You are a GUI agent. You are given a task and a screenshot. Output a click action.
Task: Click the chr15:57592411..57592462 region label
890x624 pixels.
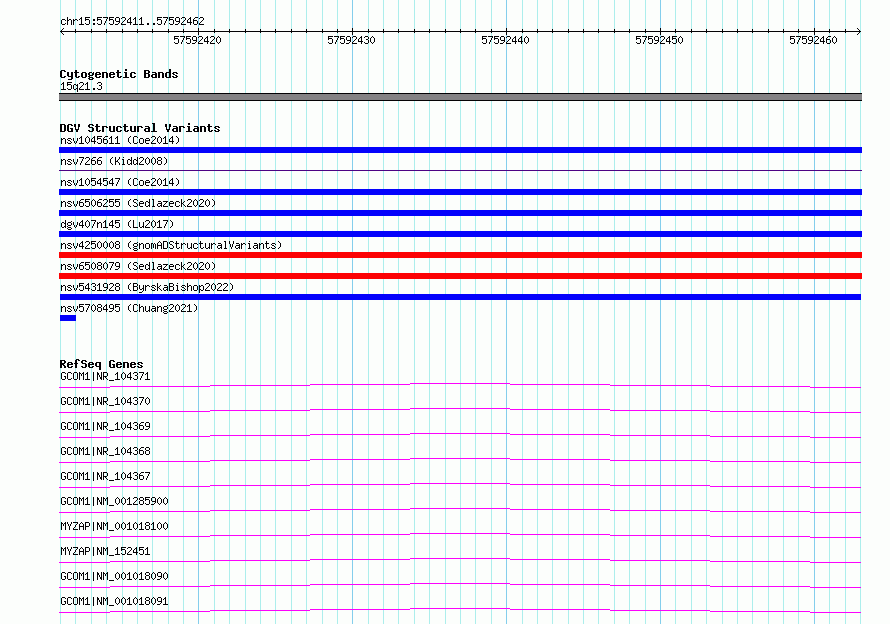point(132,21)
